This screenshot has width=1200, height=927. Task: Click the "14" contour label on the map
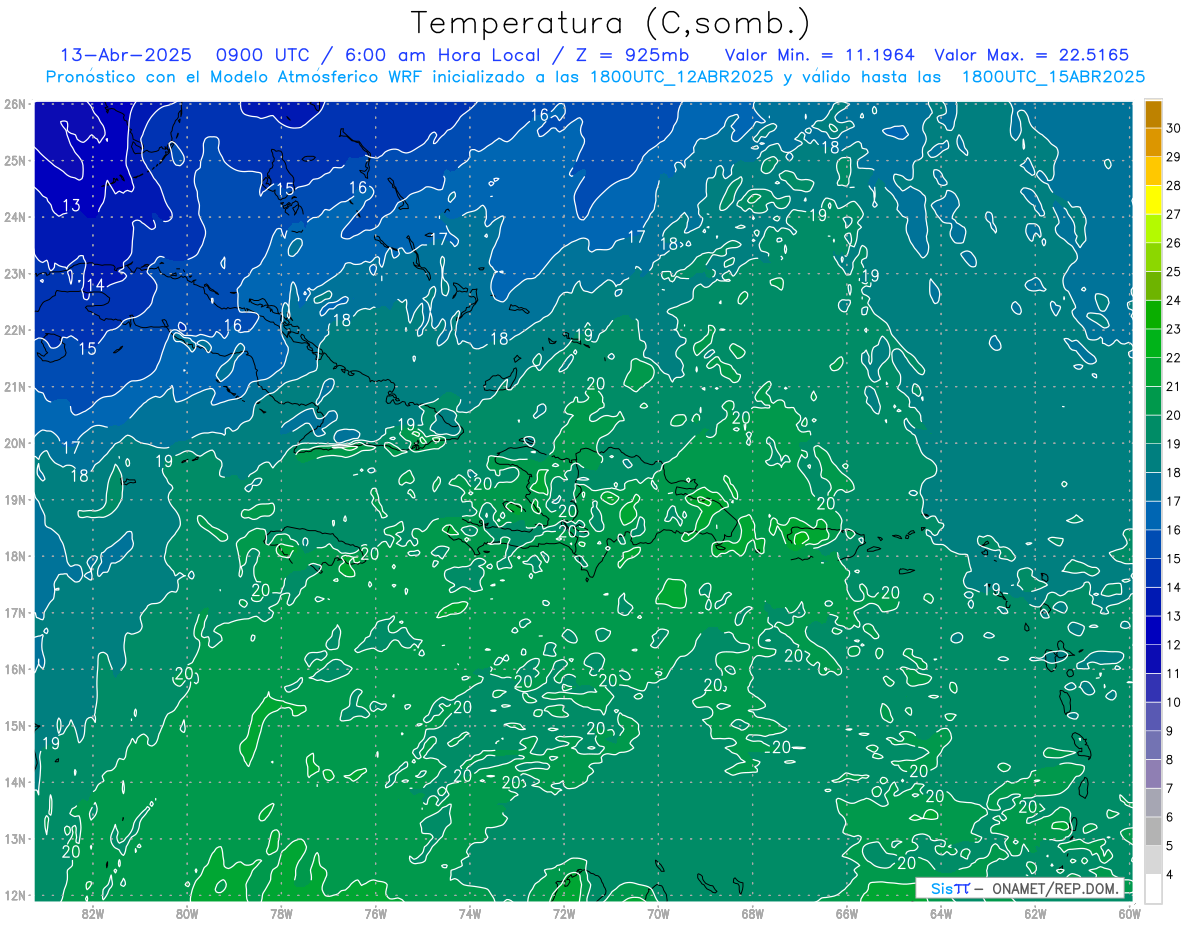95,286
